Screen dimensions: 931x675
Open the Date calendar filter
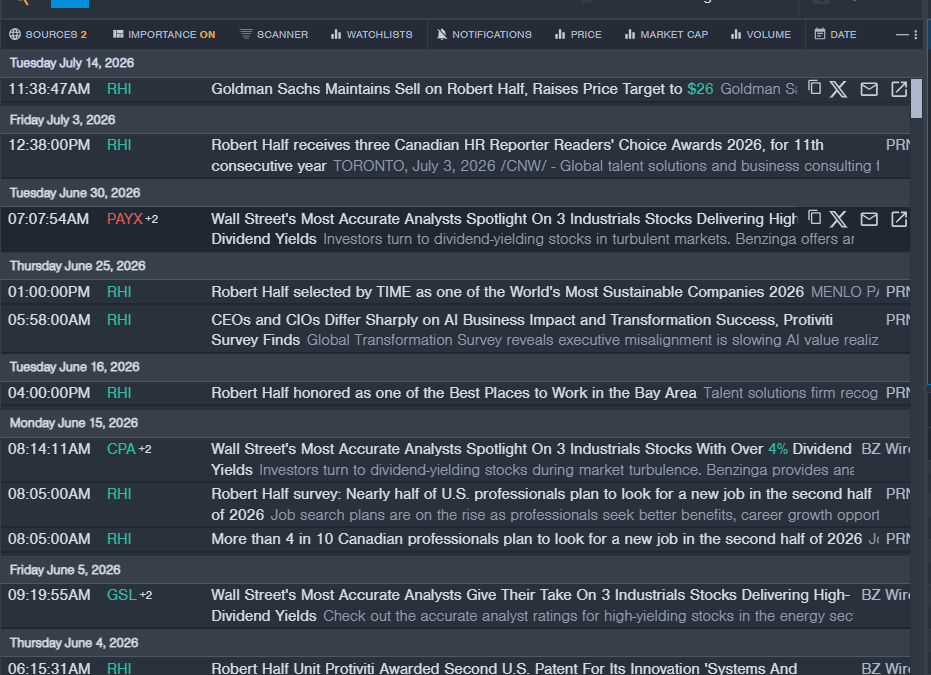coord(835,34)
